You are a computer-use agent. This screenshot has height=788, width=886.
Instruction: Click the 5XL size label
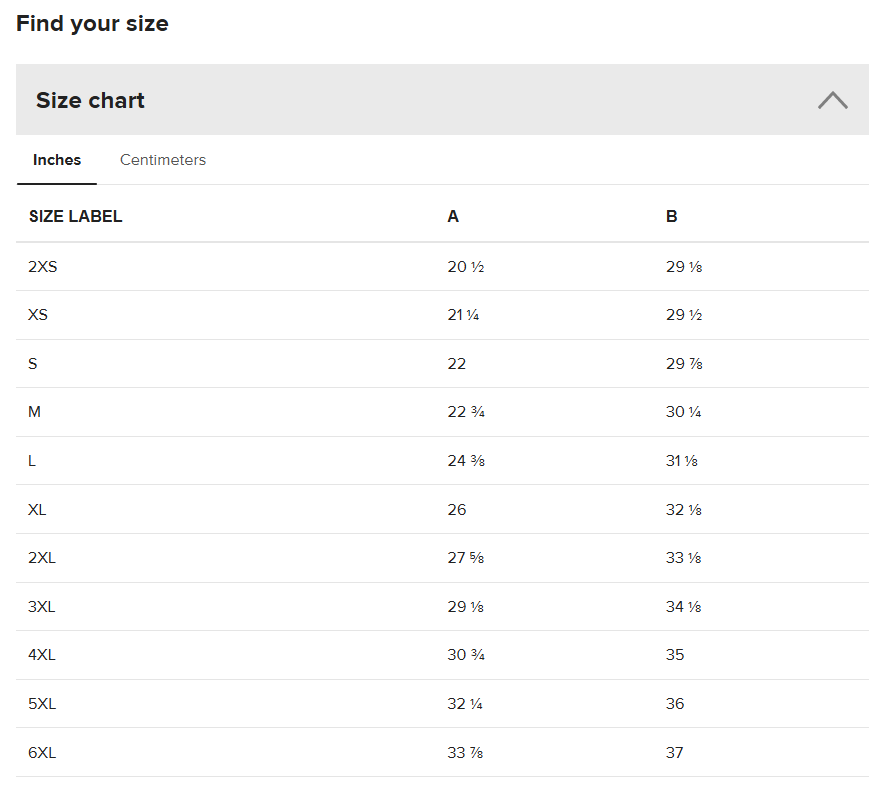(x=42, y=704)
